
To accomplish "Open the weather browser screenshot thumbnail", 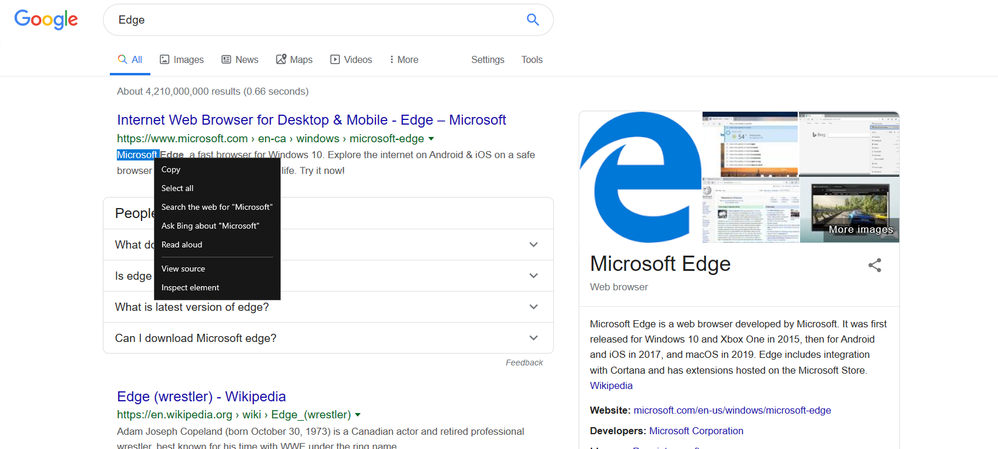I will tap(750, 144).
